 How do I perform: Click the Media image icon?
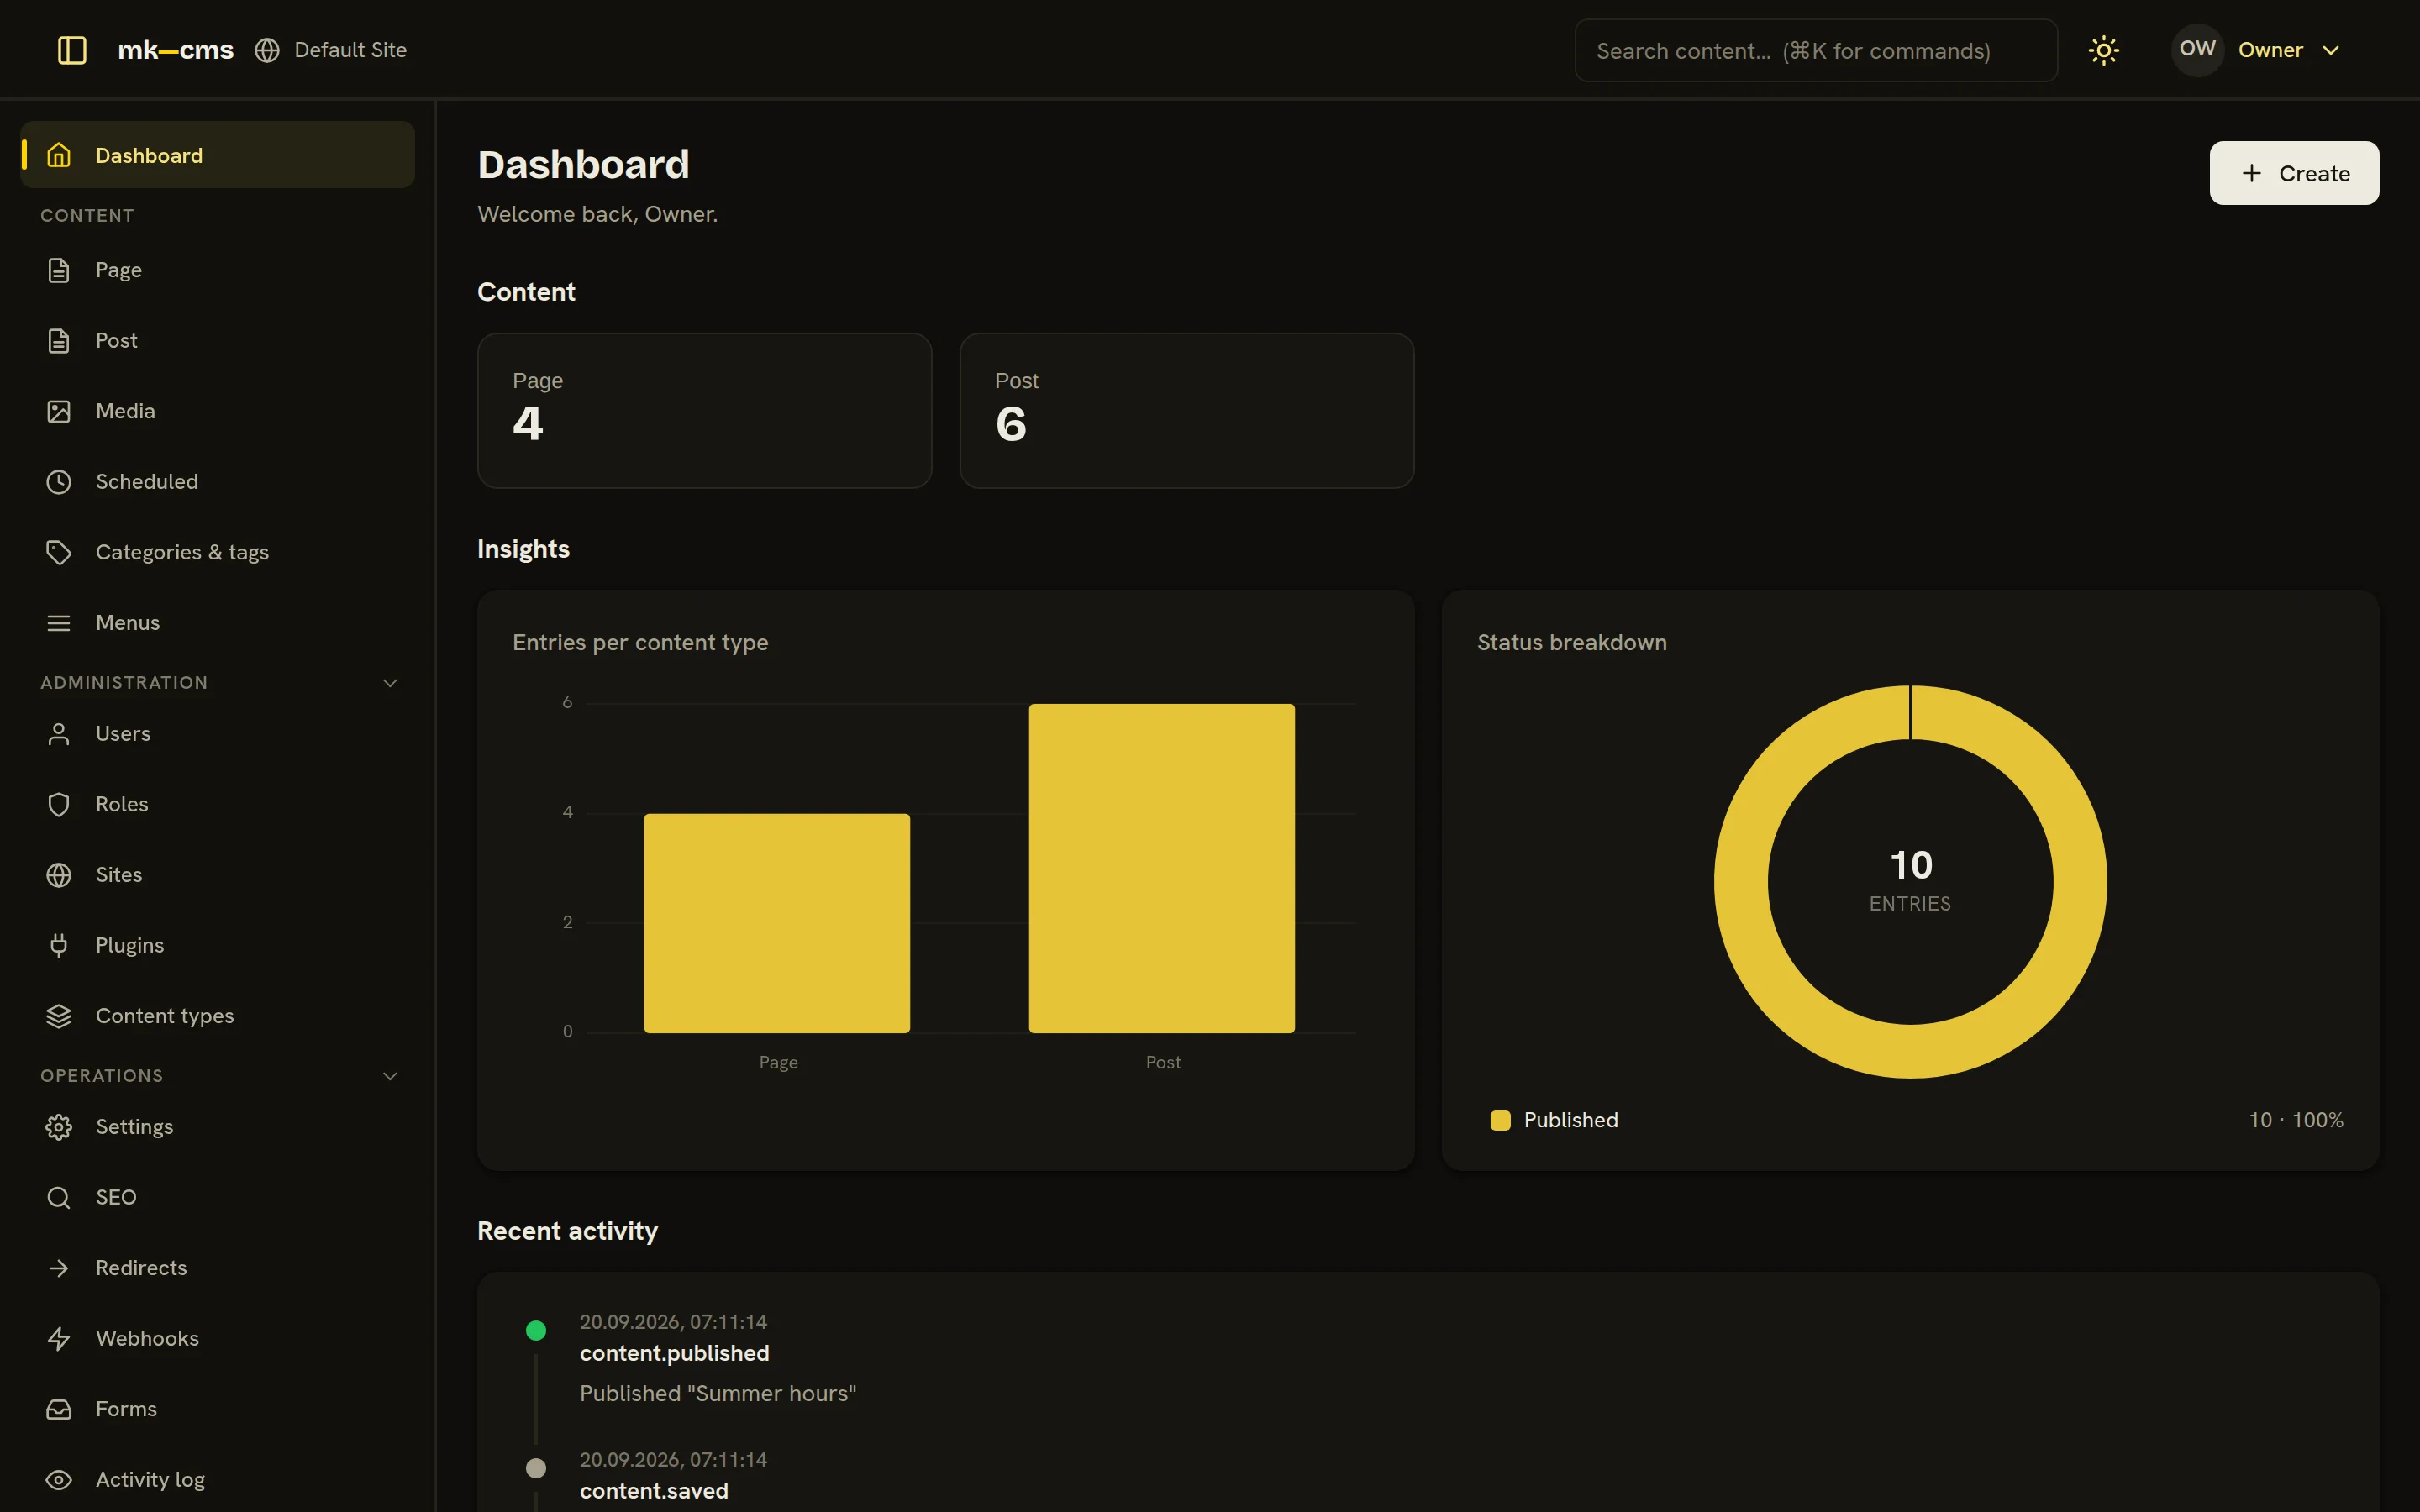(x=59, y=411)
